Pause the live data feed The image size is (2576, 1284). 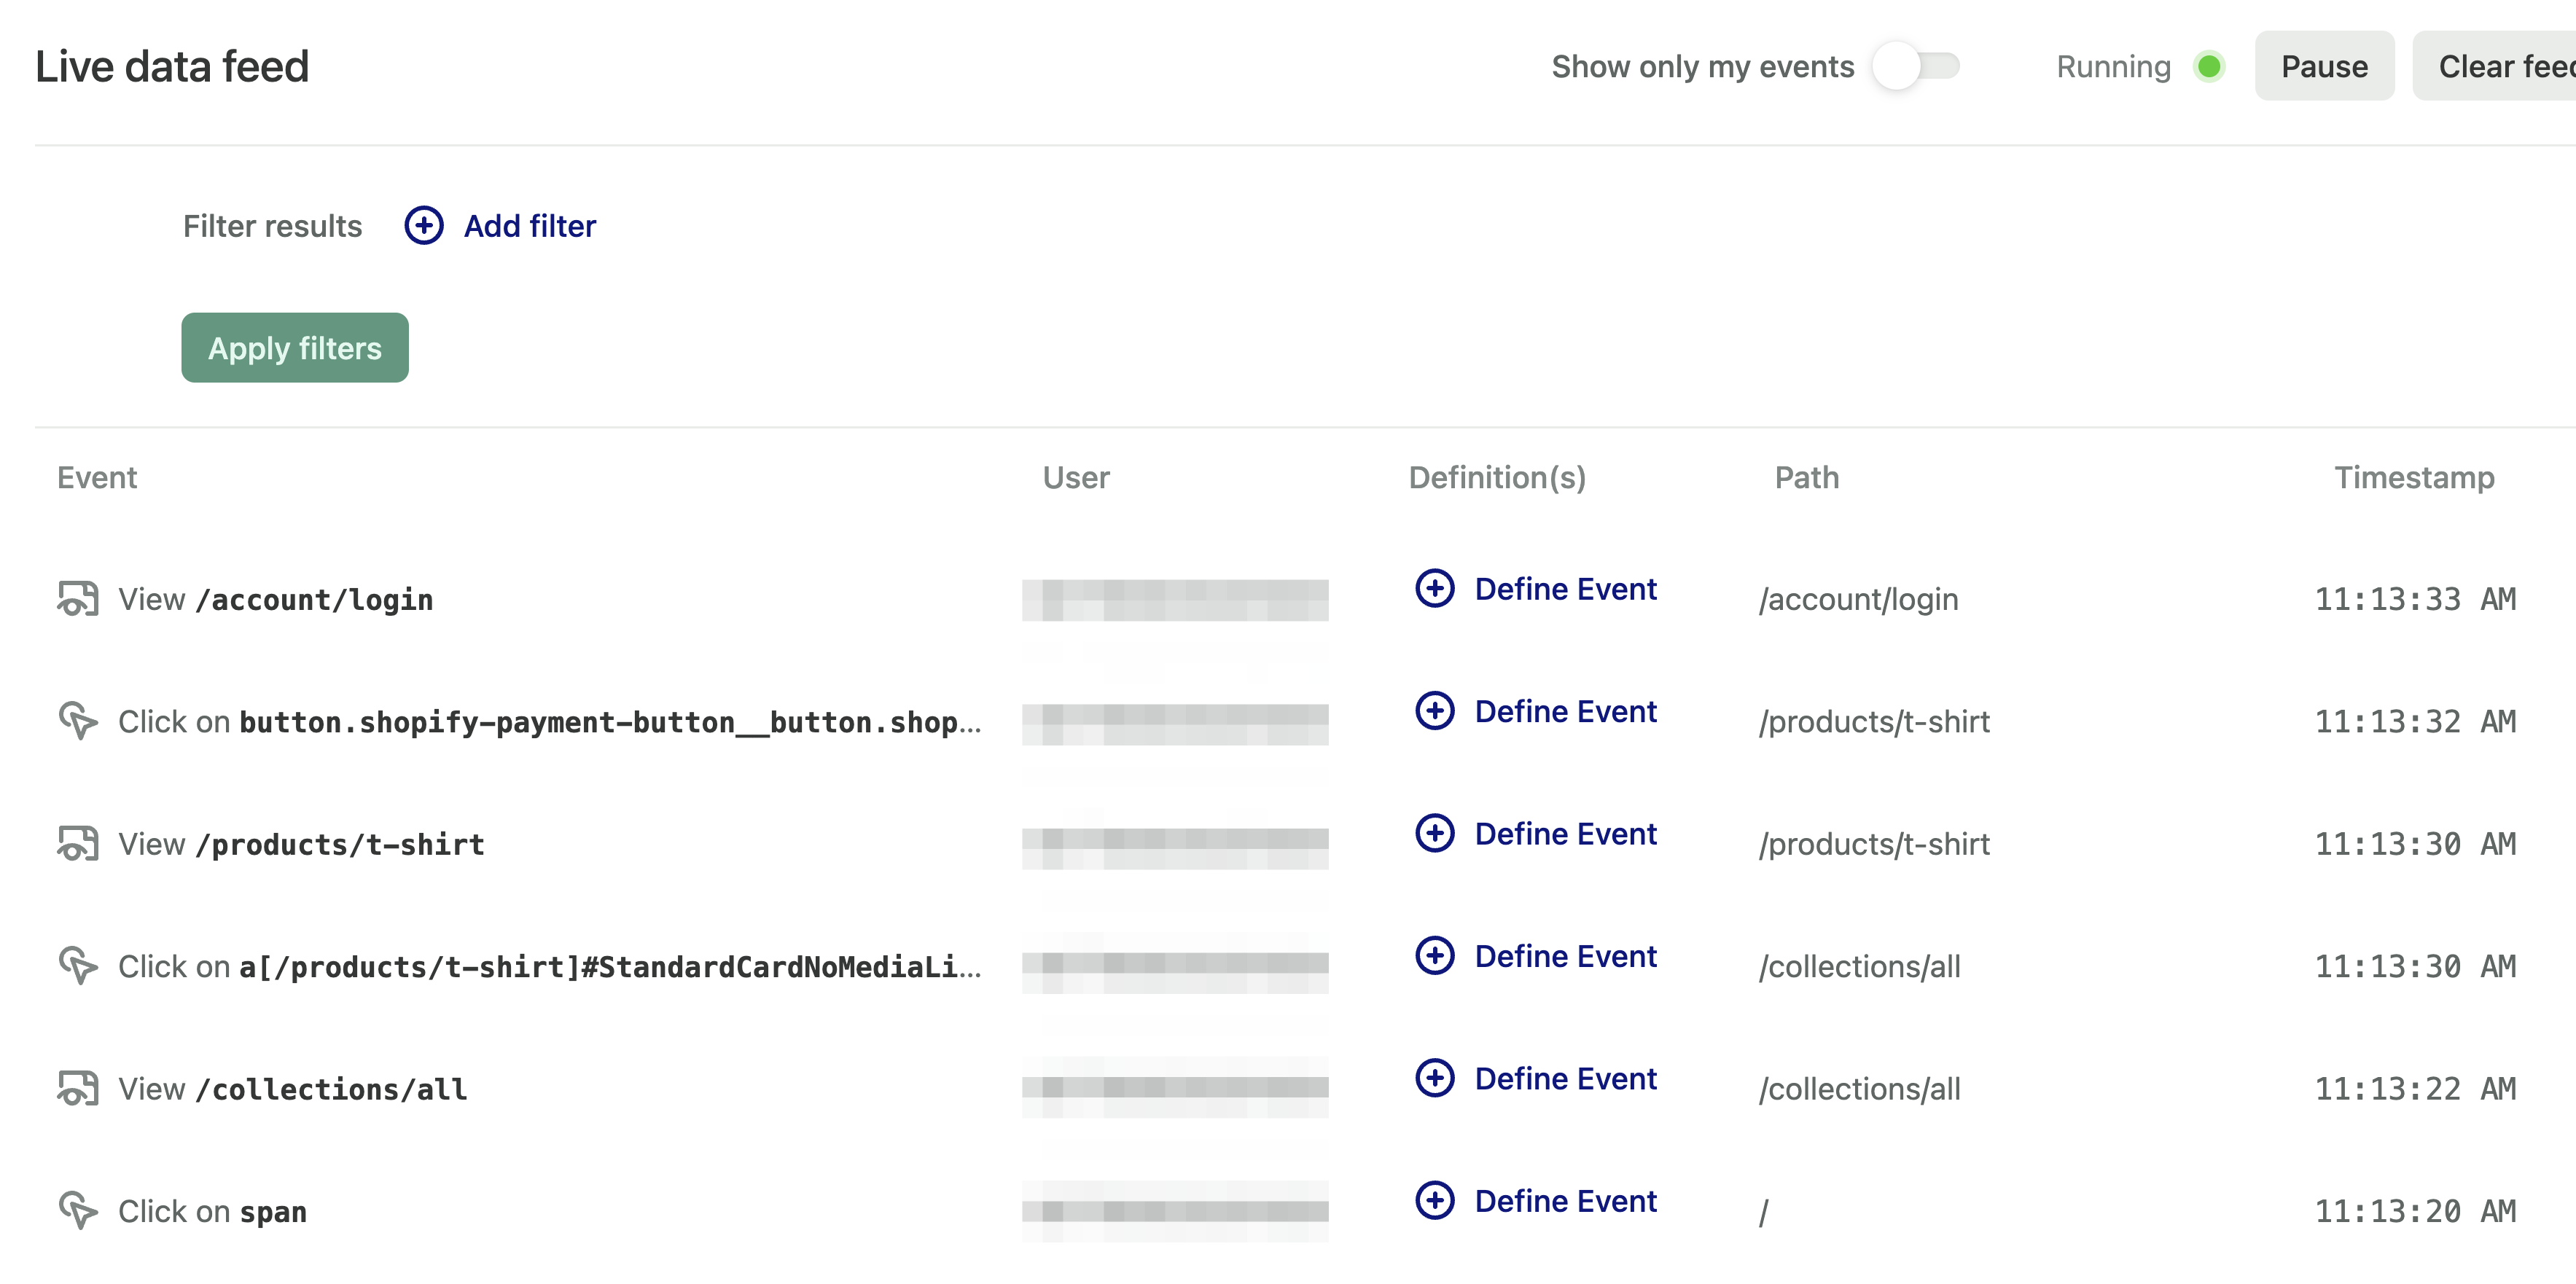(2323, 67)
